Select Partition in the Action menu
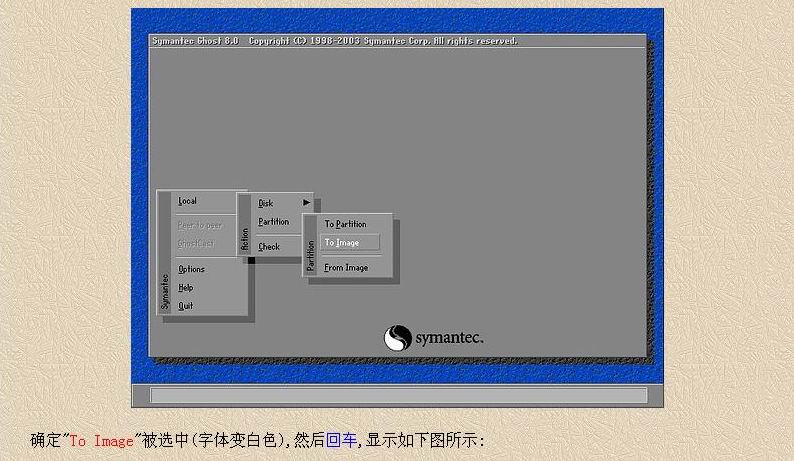Image resolution: width=794 pixels, height=461 pixels. [273, 222]
